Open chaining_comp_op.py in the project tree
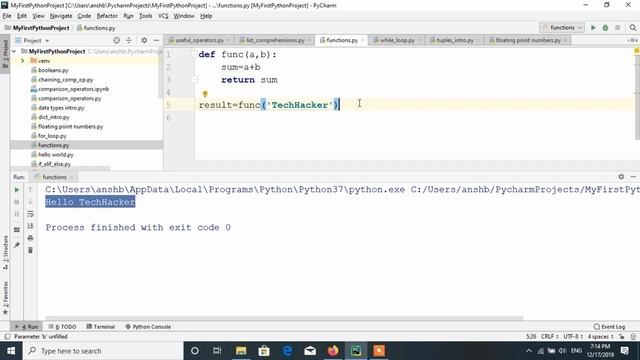 tap(65, 80)
